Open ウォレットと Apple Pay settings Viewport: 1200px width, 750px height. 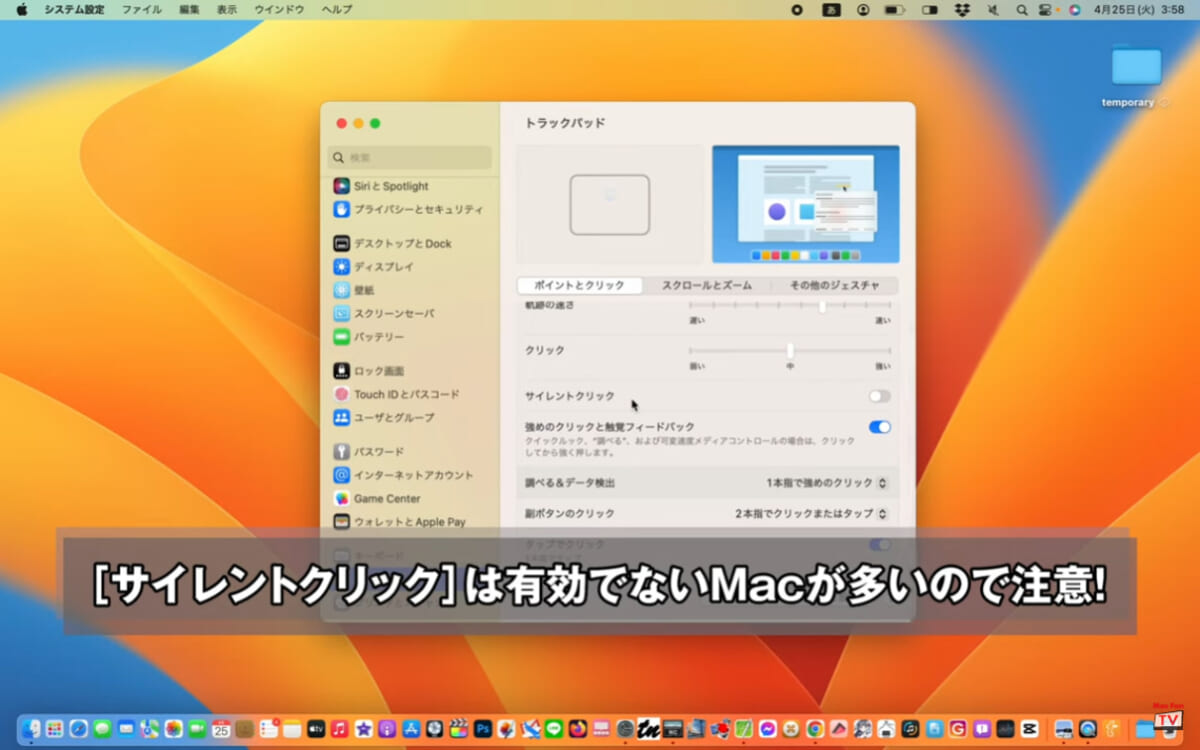click(400, 521)
